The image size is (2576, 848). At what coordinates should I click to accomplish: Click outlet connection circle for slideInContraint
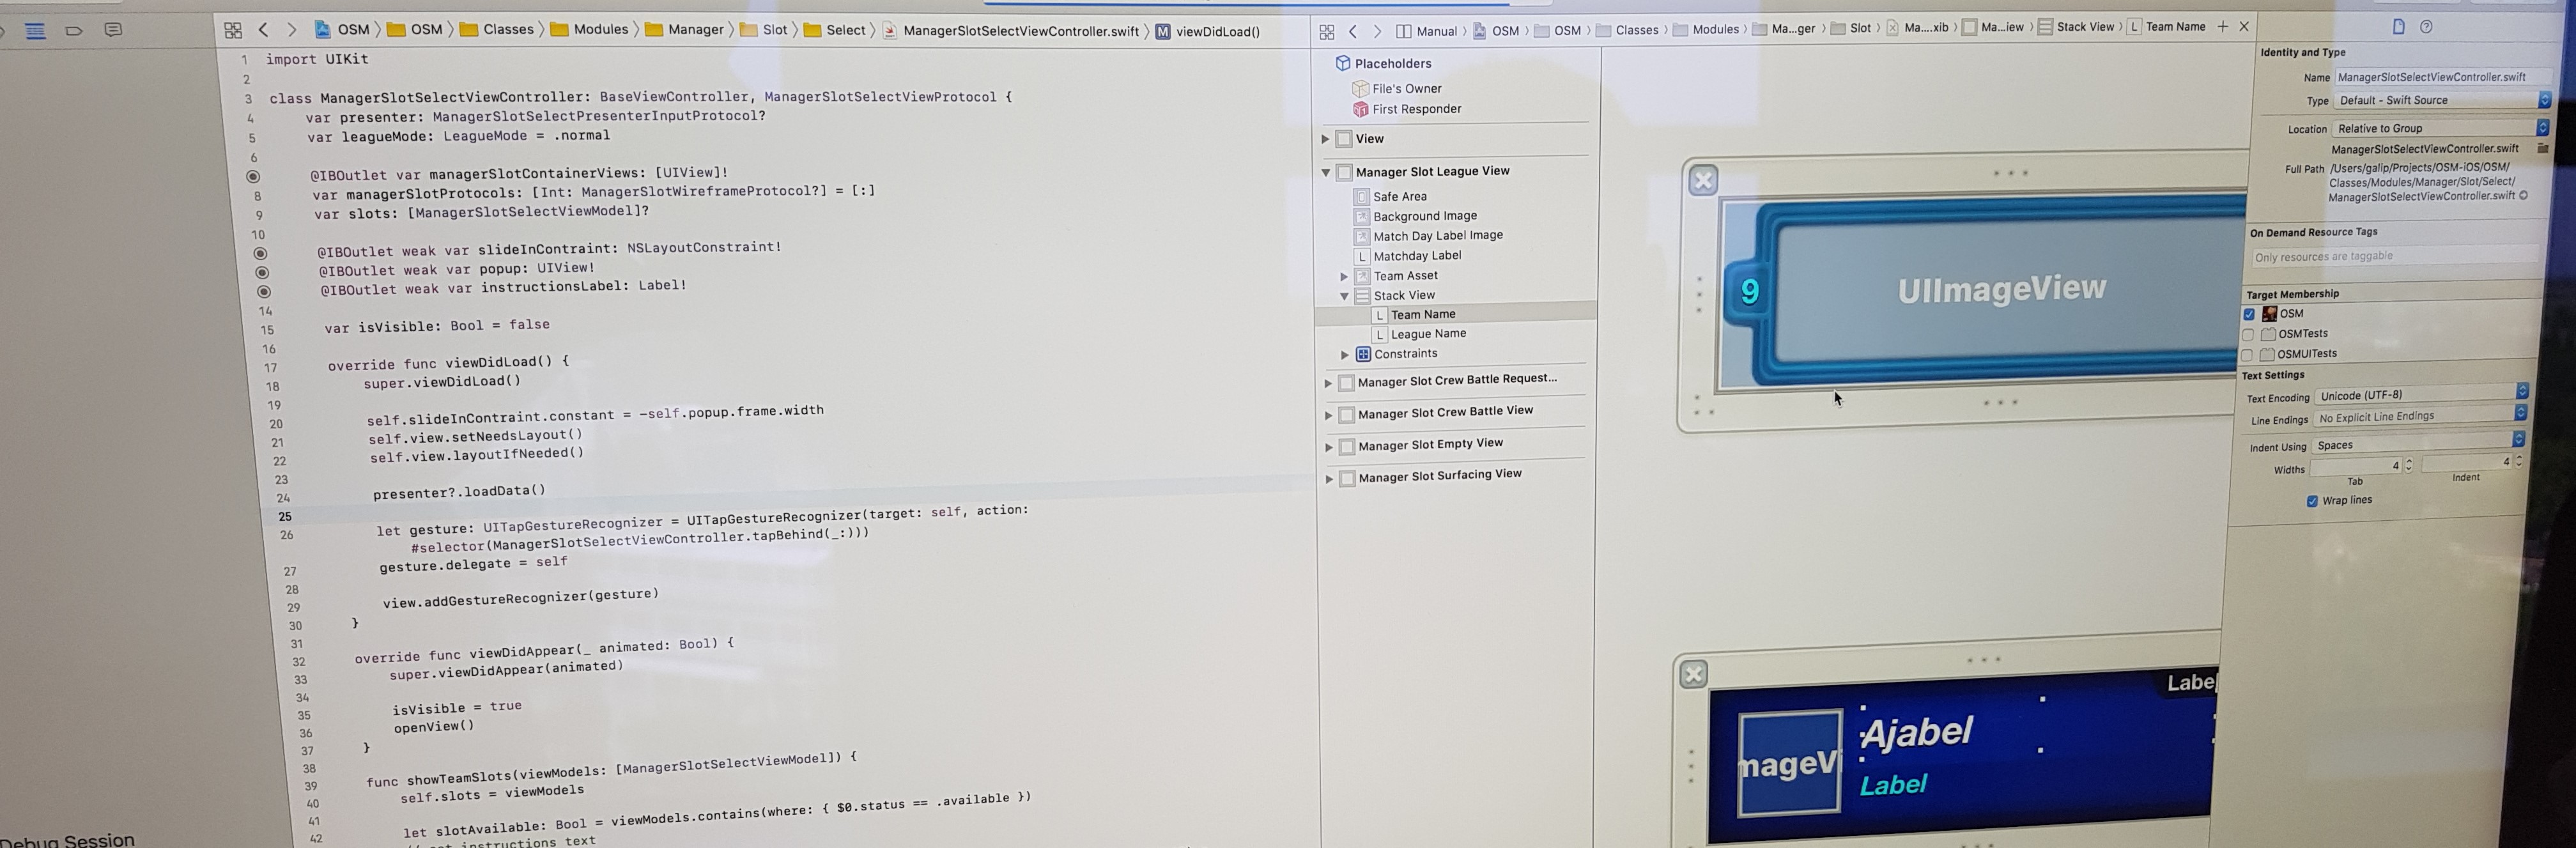[x=259, y=253]
